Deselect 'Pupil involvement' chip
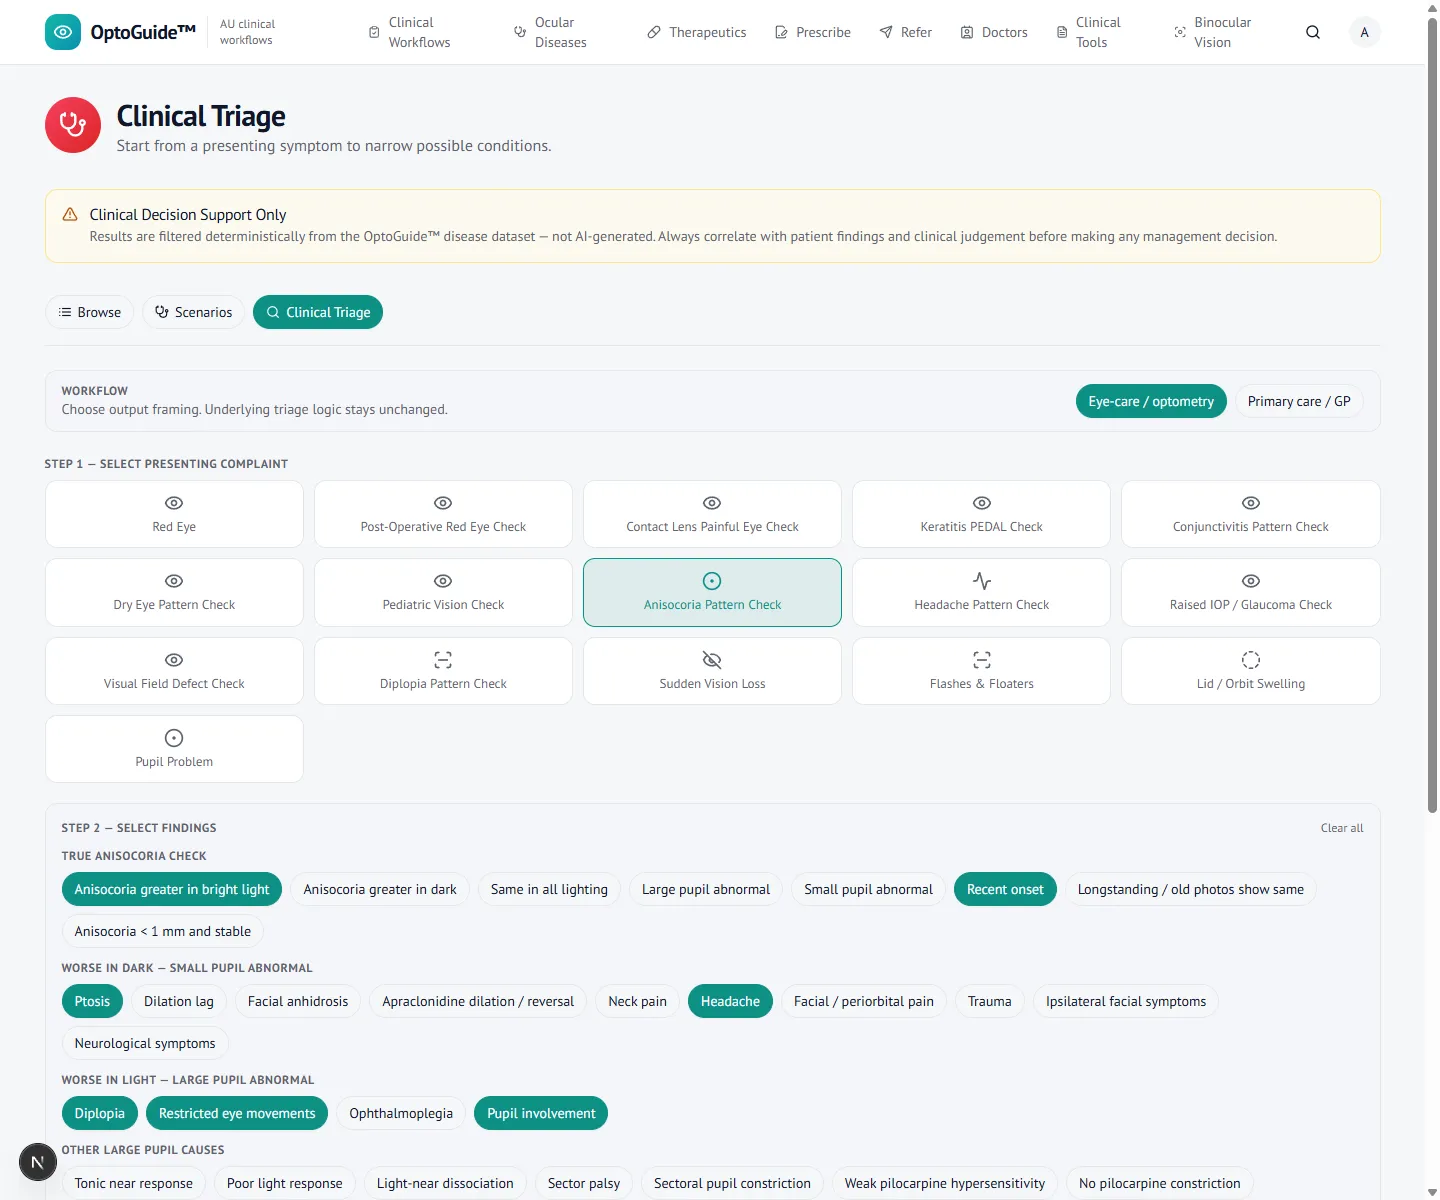Image resolution: width=1440 pixels, height=1200 pixels. pos(541,1113)
